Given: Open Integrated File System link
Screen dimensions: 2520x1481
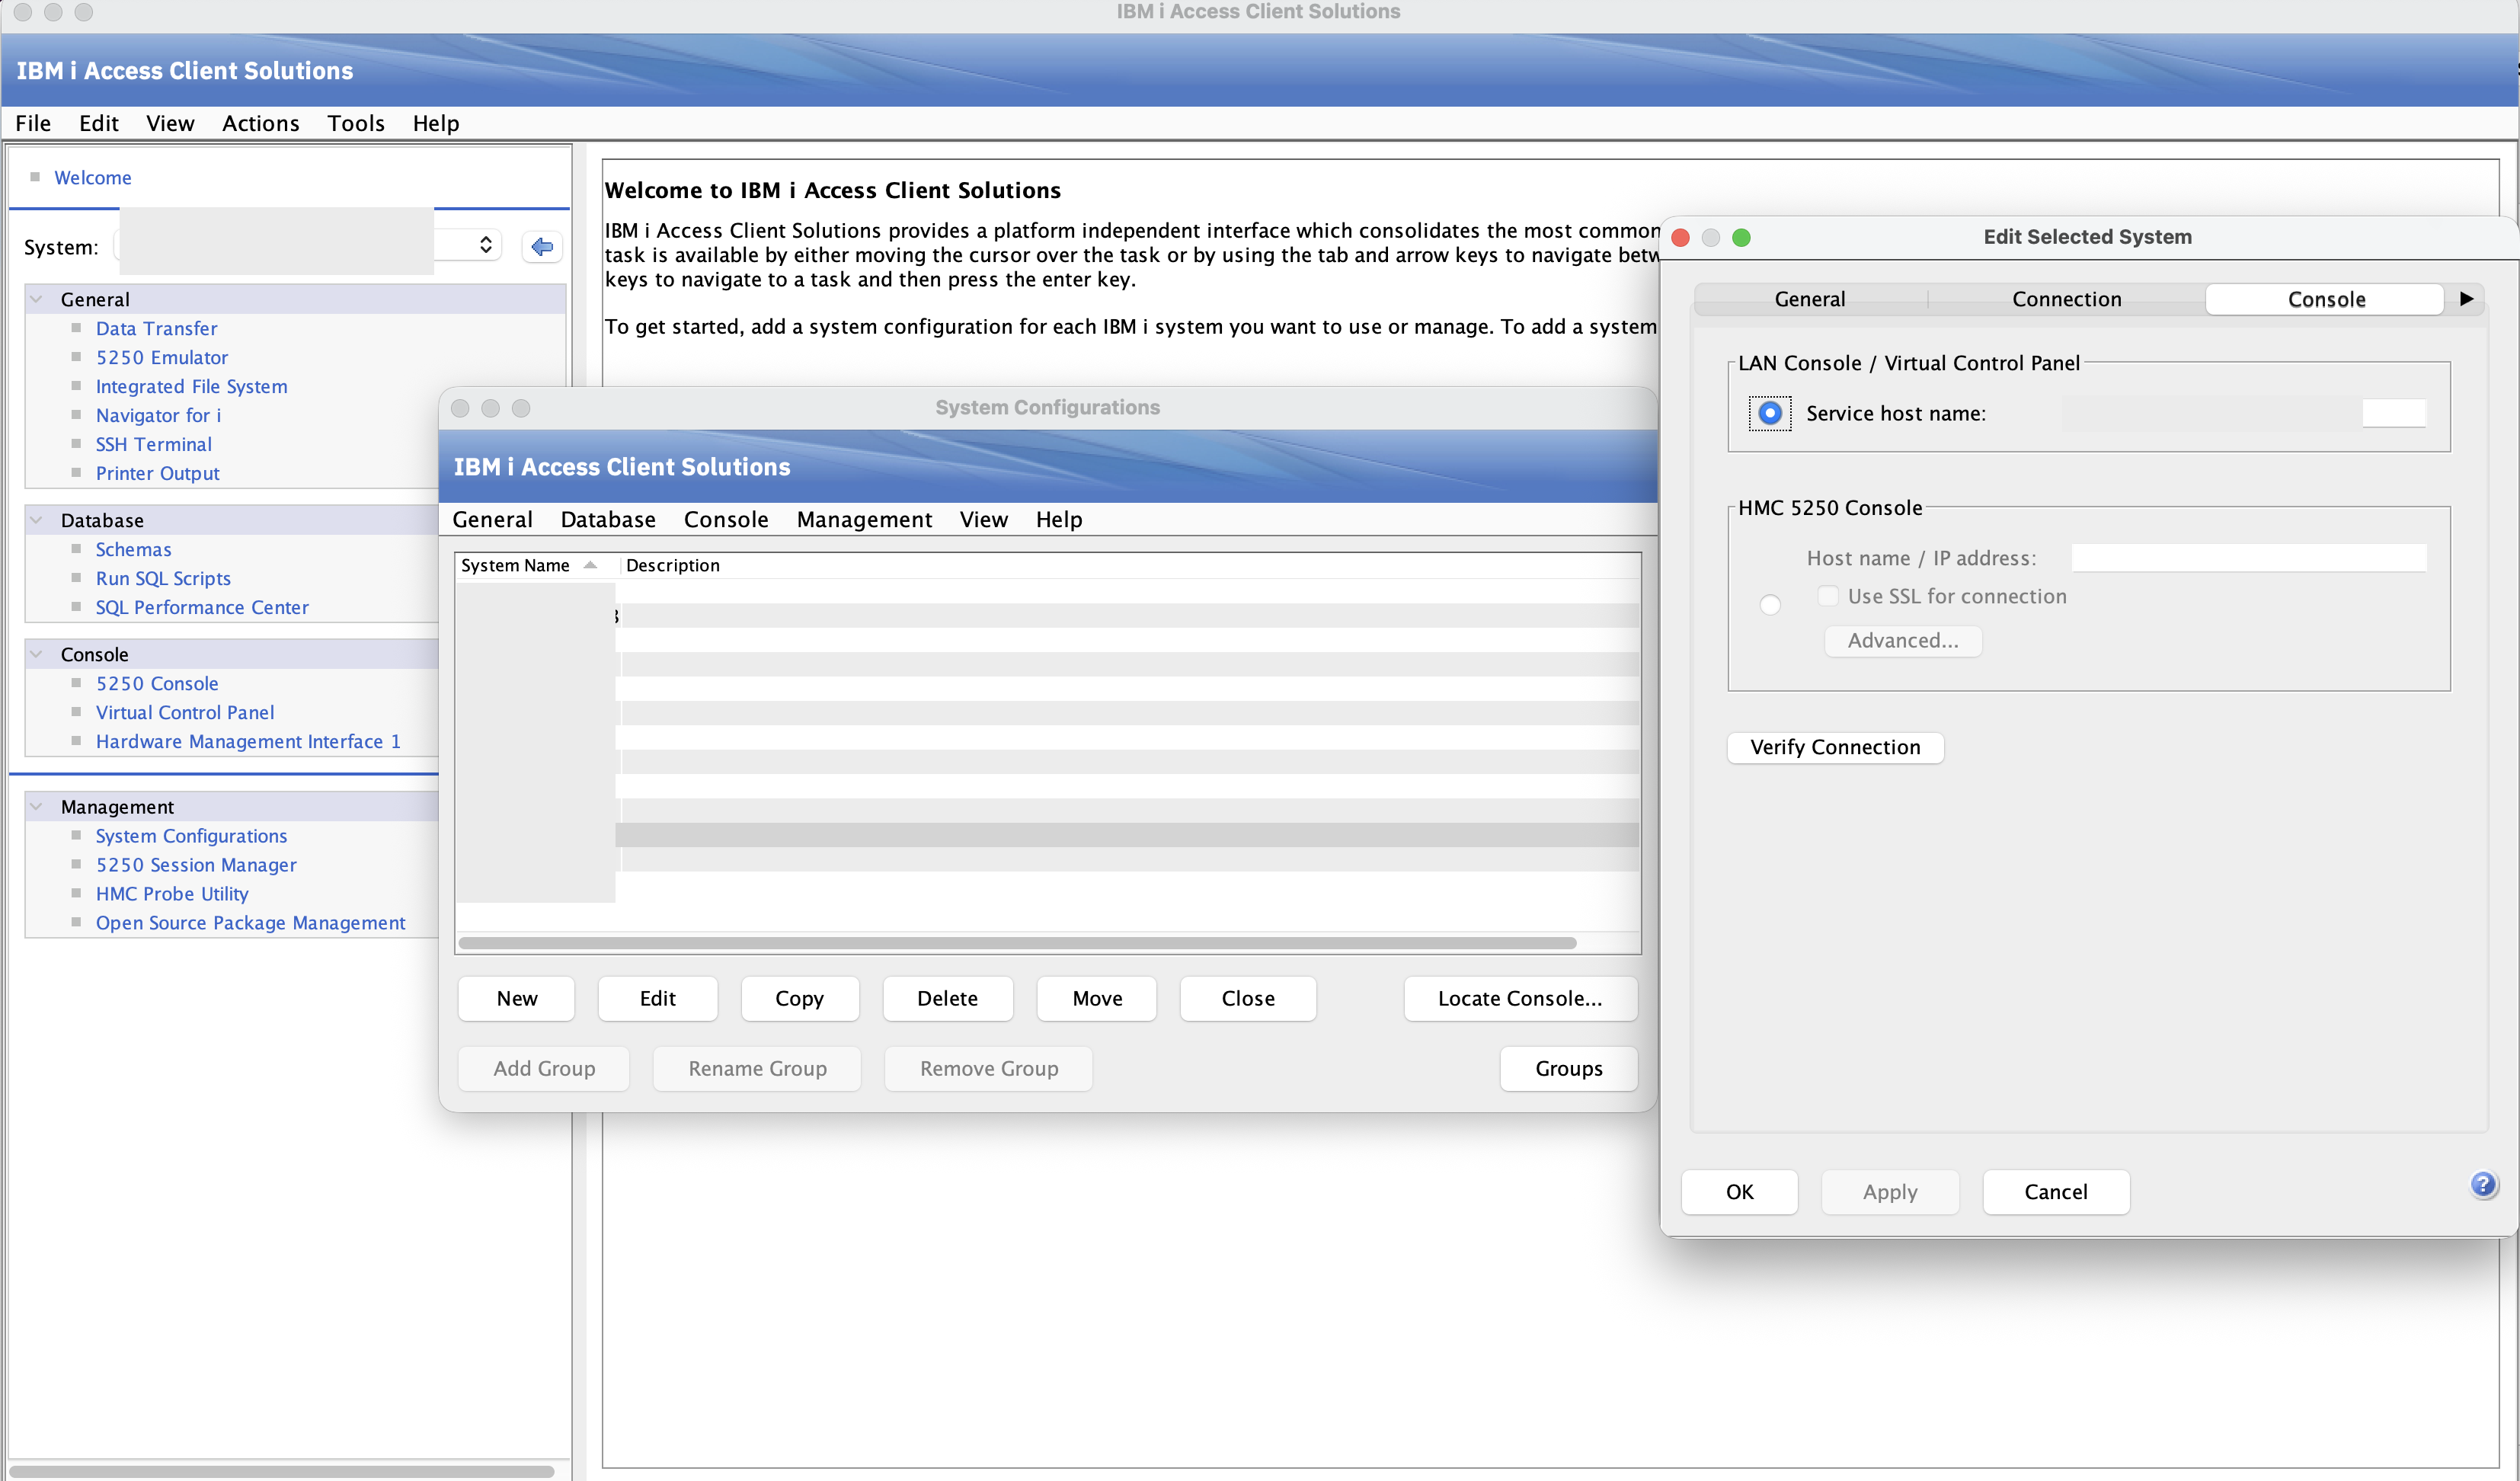Looking at the screenshot, I should tap(191, 386).
